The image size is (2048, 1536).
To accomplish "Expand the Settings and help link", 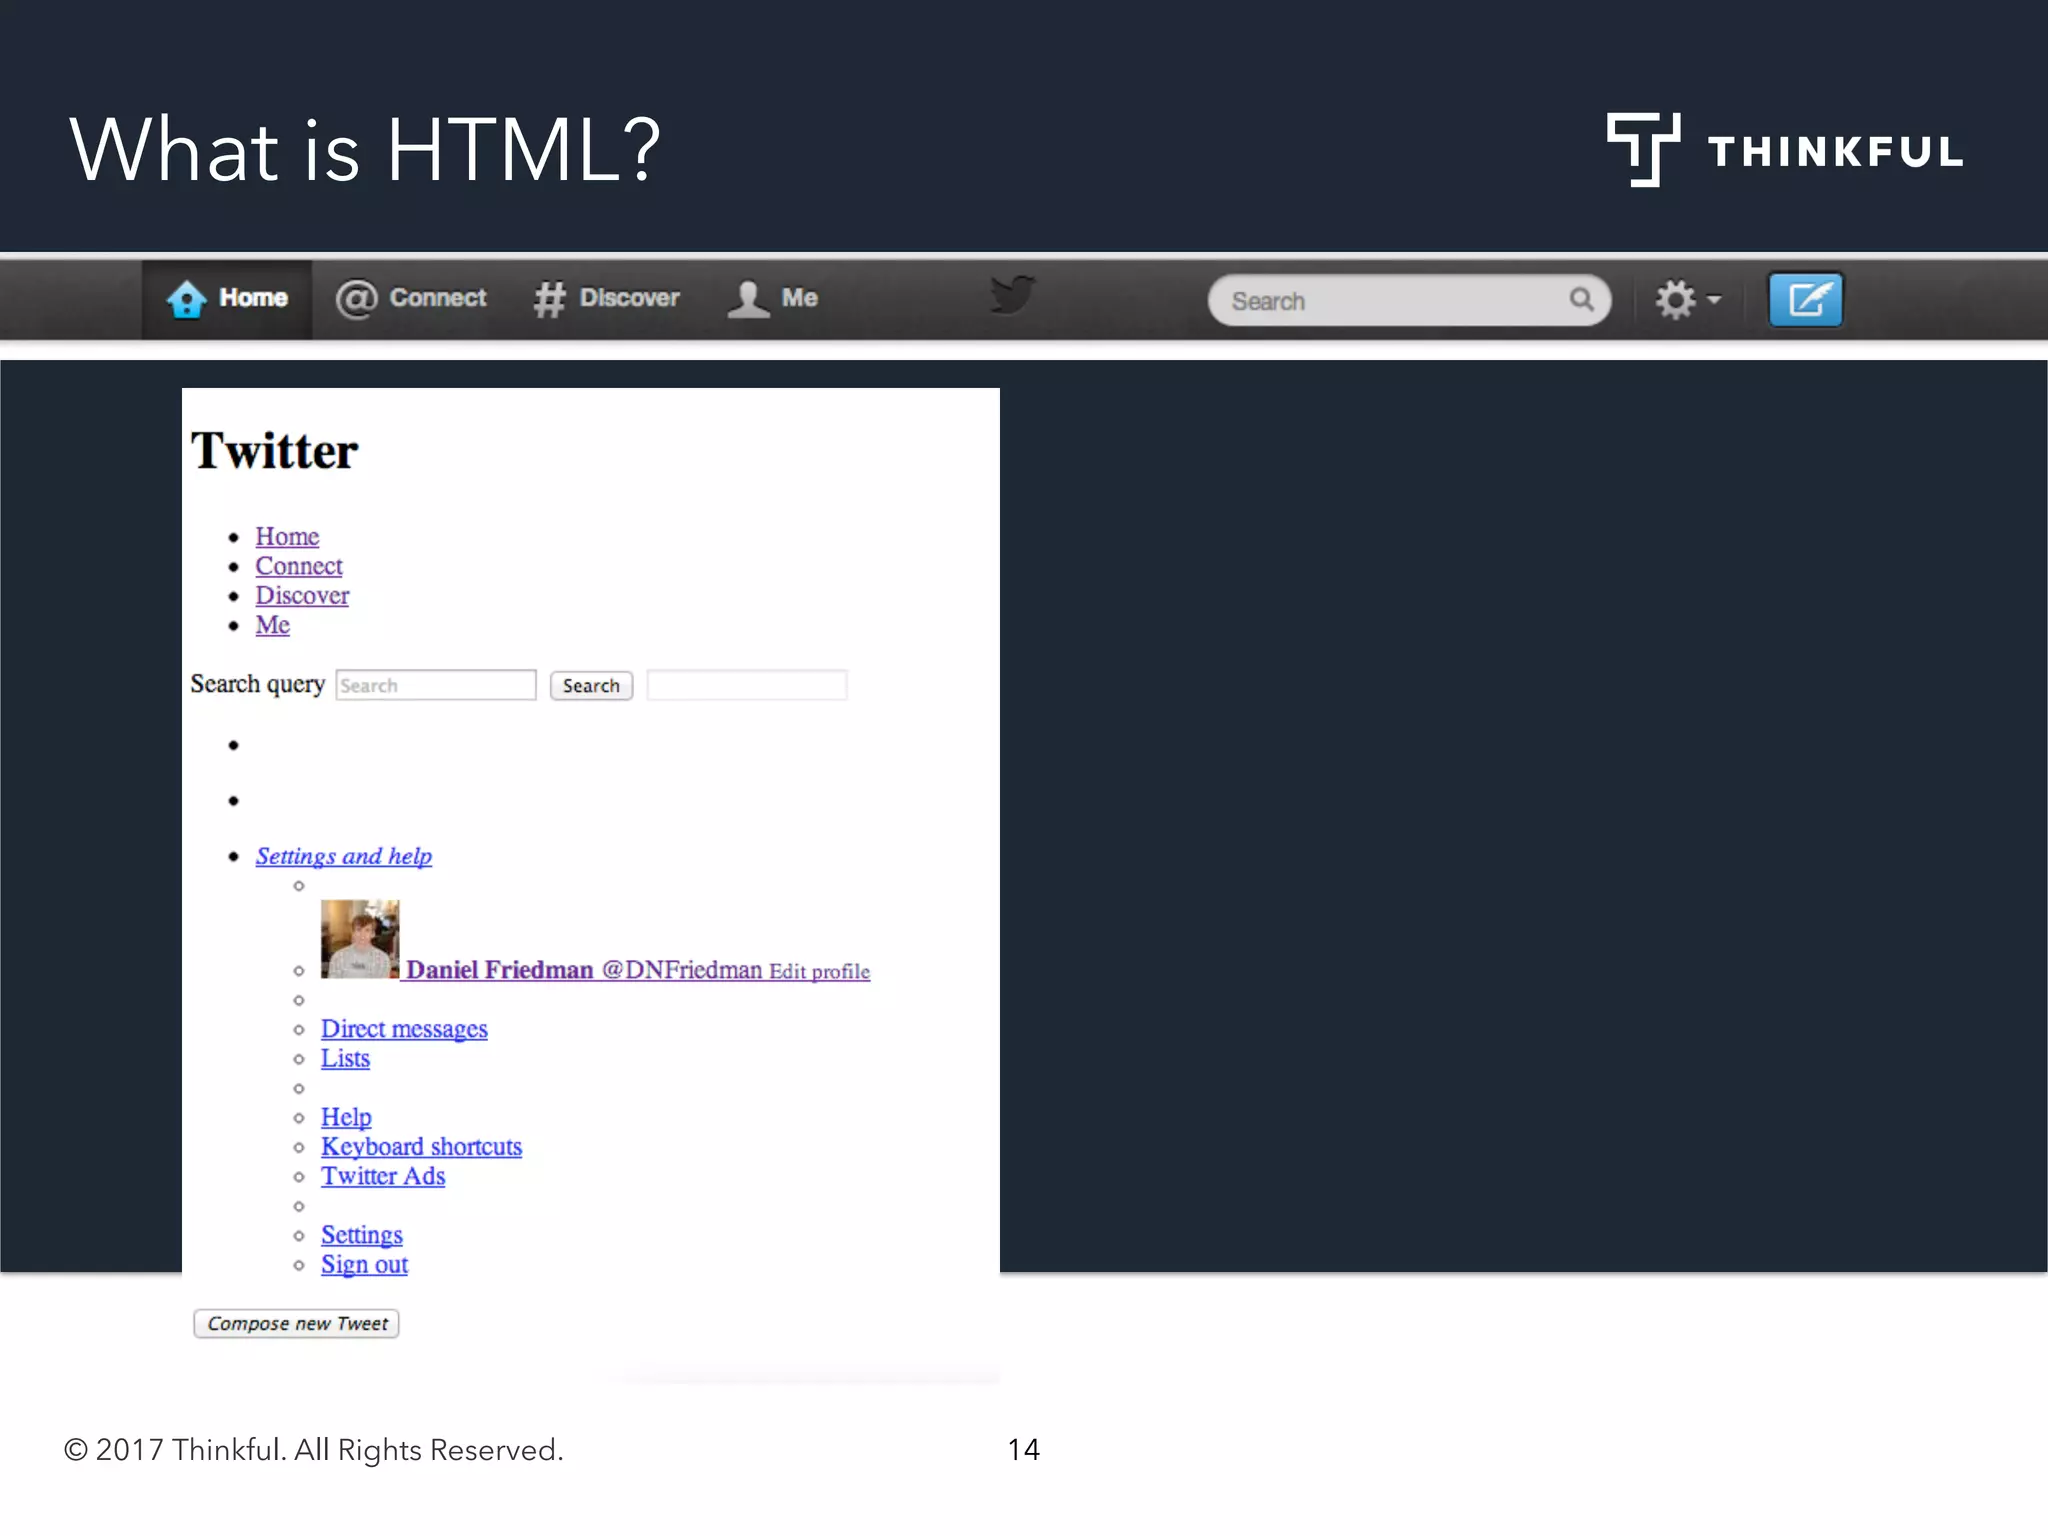I will pyautogui.click(x=343, y=856).
